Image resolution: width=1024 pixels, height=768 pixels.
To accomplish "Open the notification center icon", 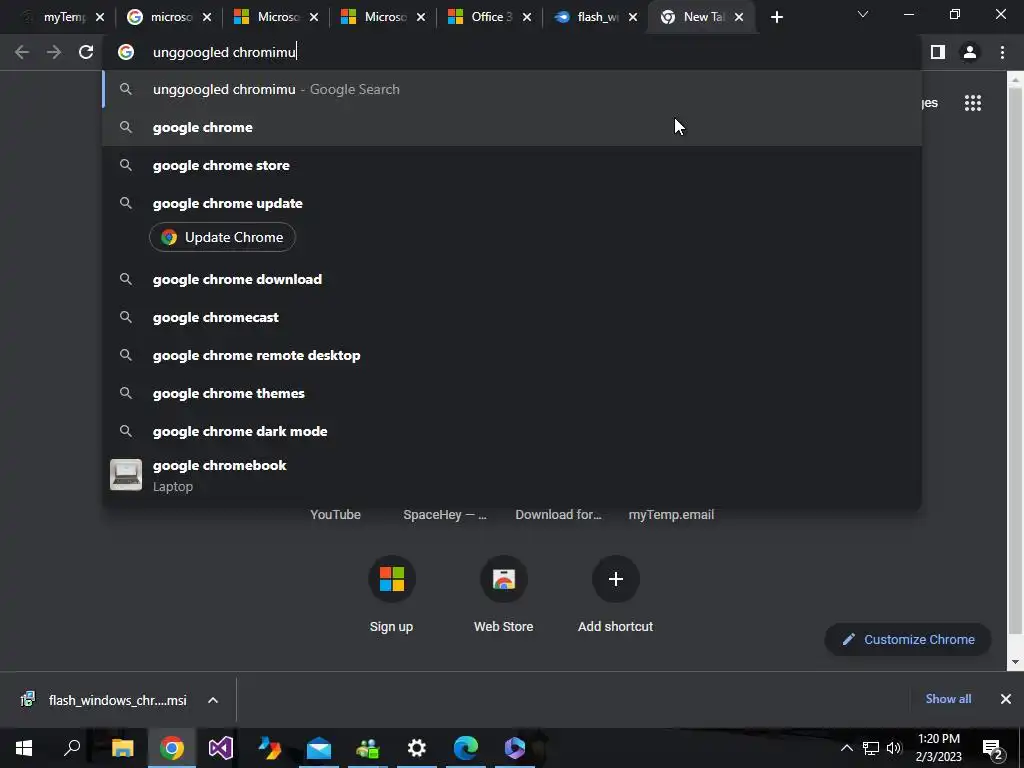I will (993, 748).
